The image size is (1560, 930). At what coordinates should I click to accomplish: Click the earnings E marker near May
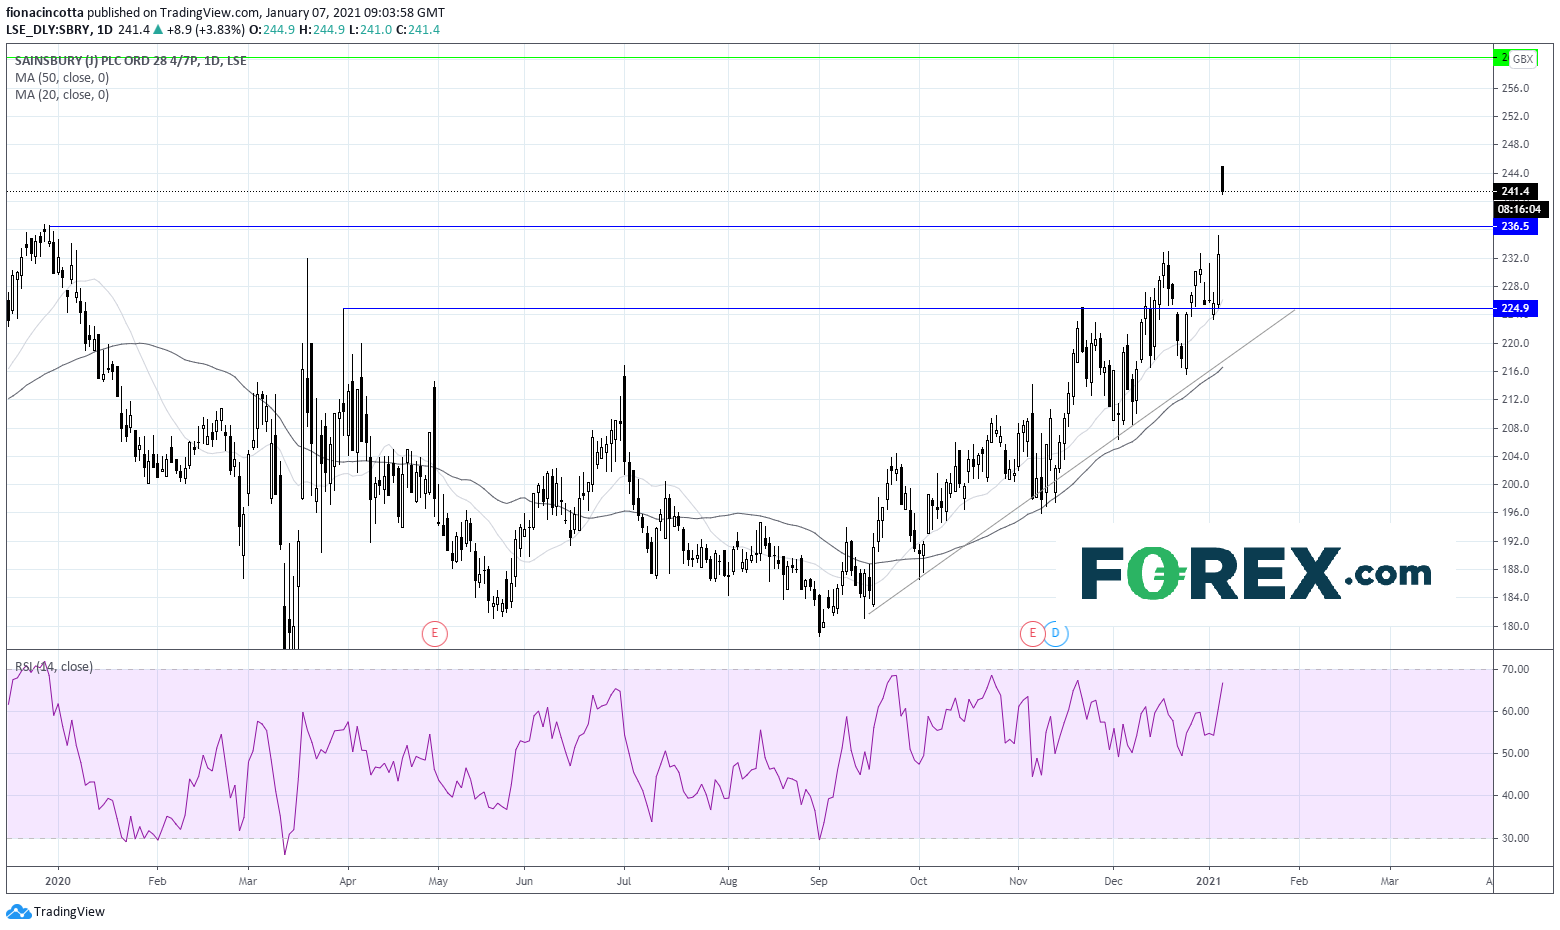(434, 633)
